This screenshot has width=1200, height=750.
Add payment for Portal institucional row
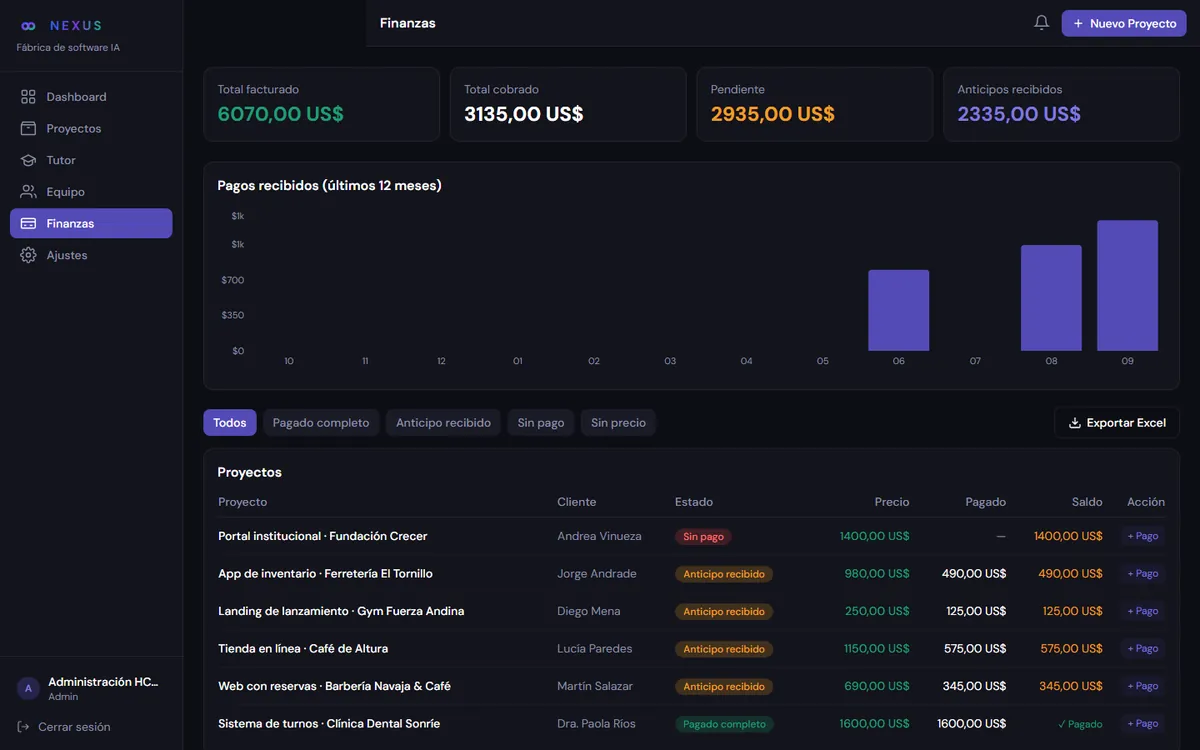tap(1143, 536)
